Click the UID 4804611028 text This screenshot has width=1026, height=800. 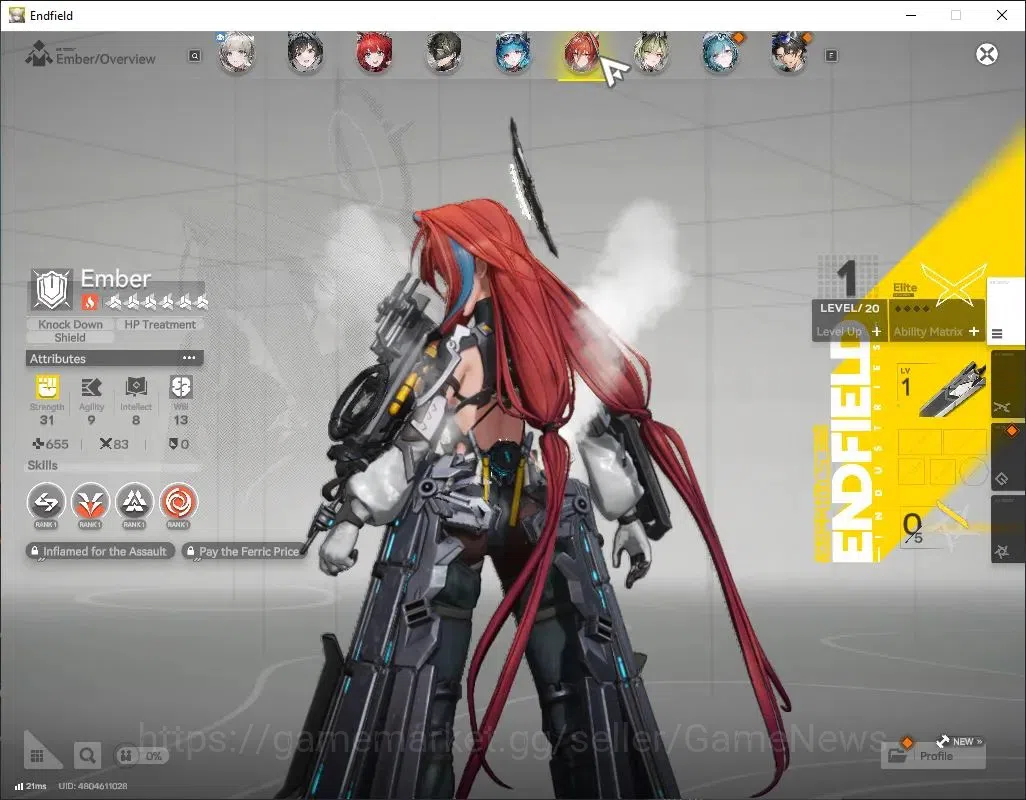pyautogui.click(x=93, y=786)
